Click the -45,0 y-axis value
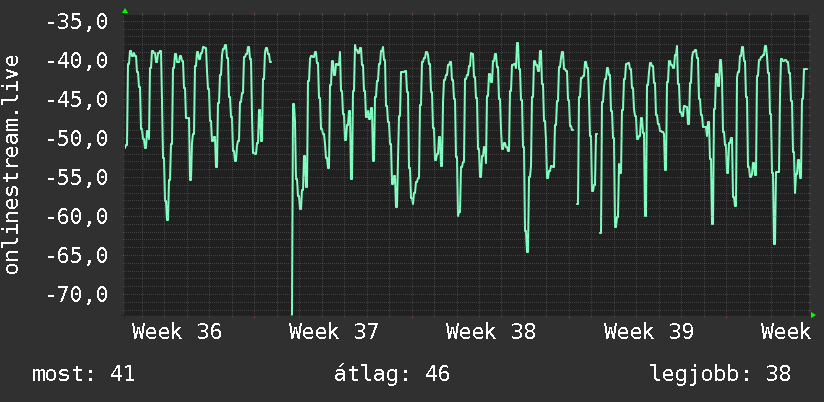Screen dimensions: 824x402 coord(77,100)
